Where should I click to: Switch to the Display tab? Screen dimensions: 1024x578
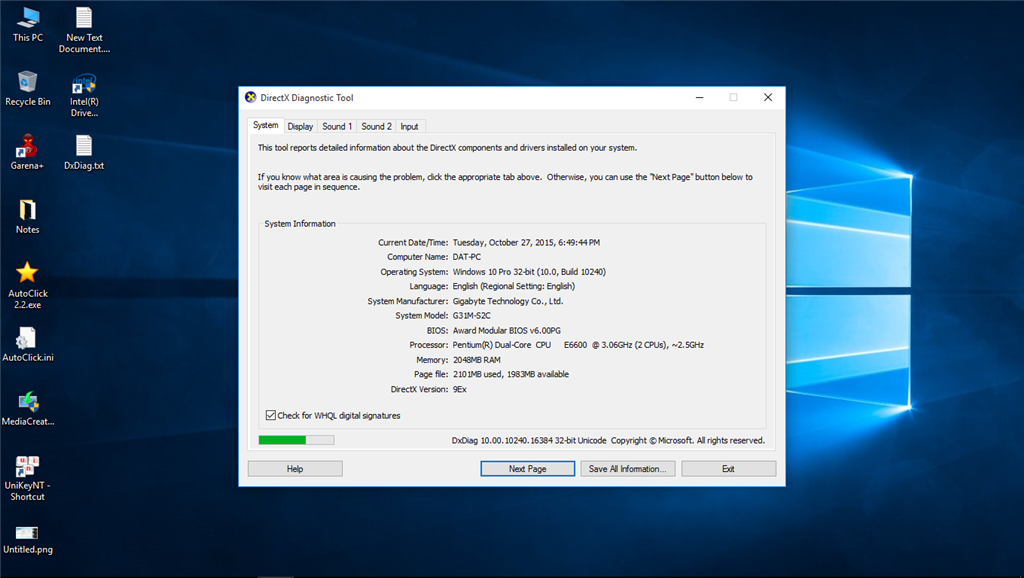(300, 127)
